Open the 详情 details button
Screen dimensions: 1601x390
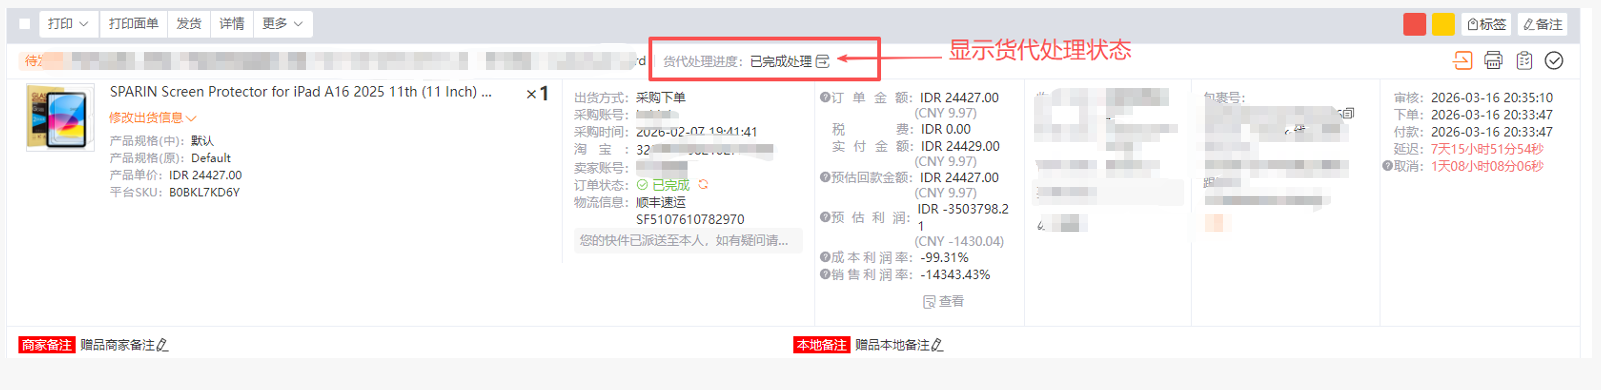click(232, 24)
